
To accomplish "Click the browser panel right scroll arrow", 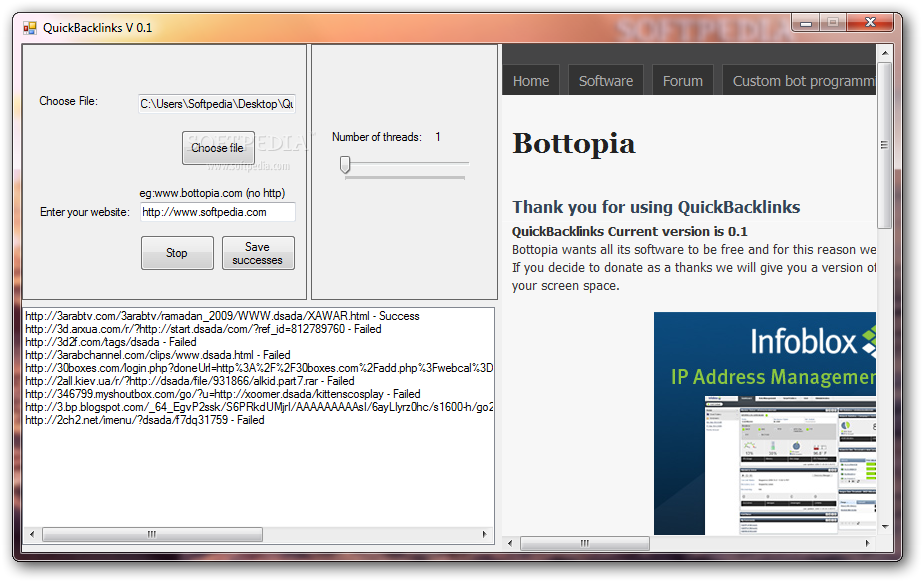I will [x=867, y=543].
